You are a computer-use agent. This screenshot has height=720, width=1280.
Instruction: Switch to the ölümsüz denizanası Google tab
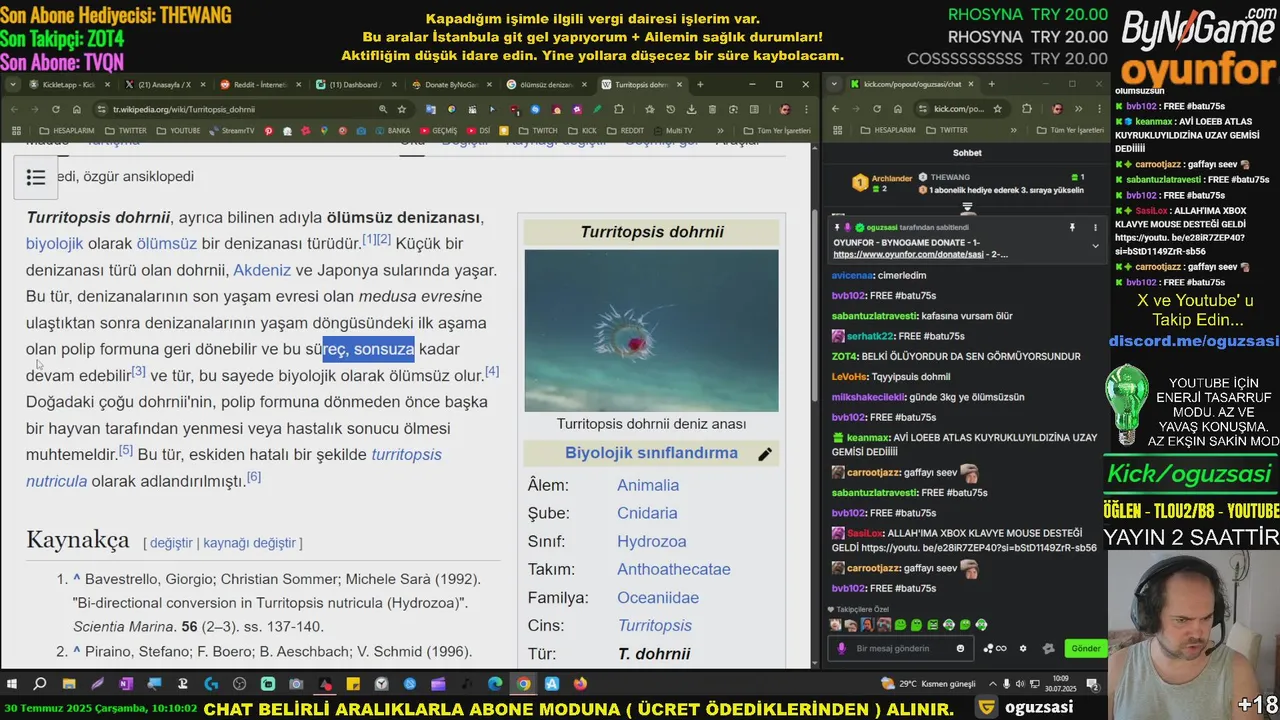pyautogui.click(x=545, y=84)
